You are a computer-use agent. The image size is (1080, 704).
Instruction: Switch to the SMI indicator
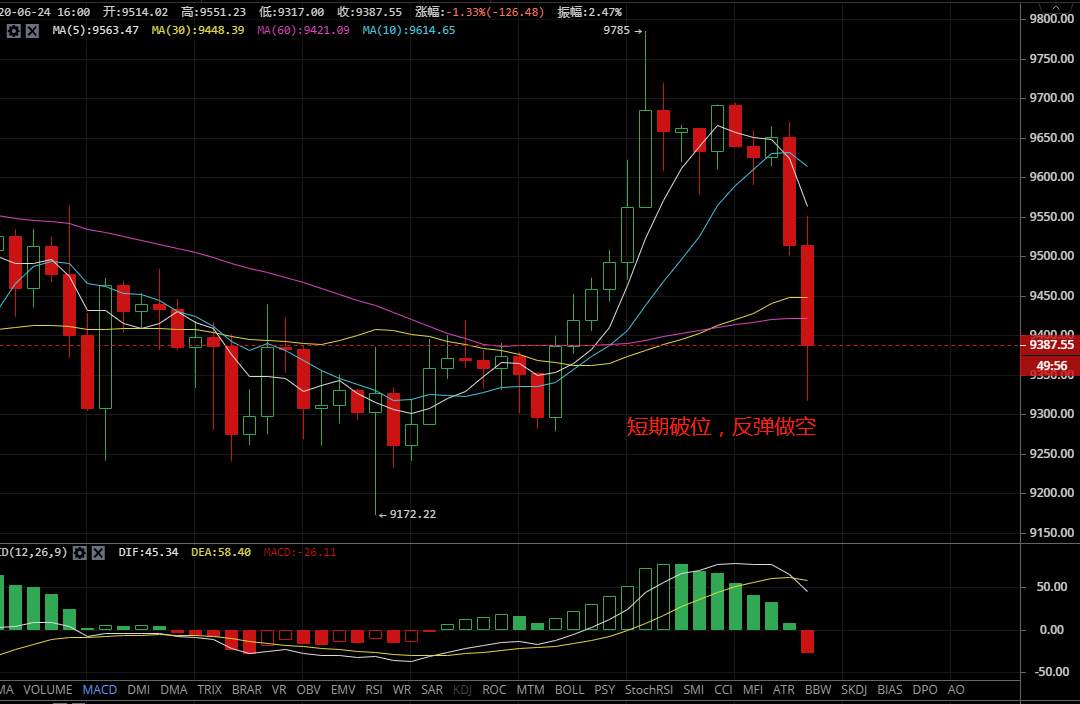(694, 690)
